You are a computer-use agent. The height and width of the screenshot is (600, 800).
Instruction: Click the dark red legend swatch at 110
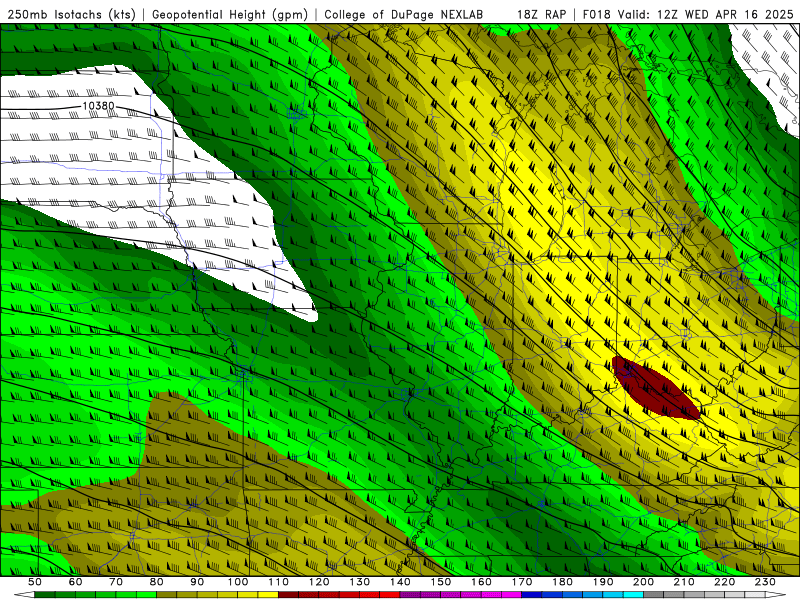(288, 595)
